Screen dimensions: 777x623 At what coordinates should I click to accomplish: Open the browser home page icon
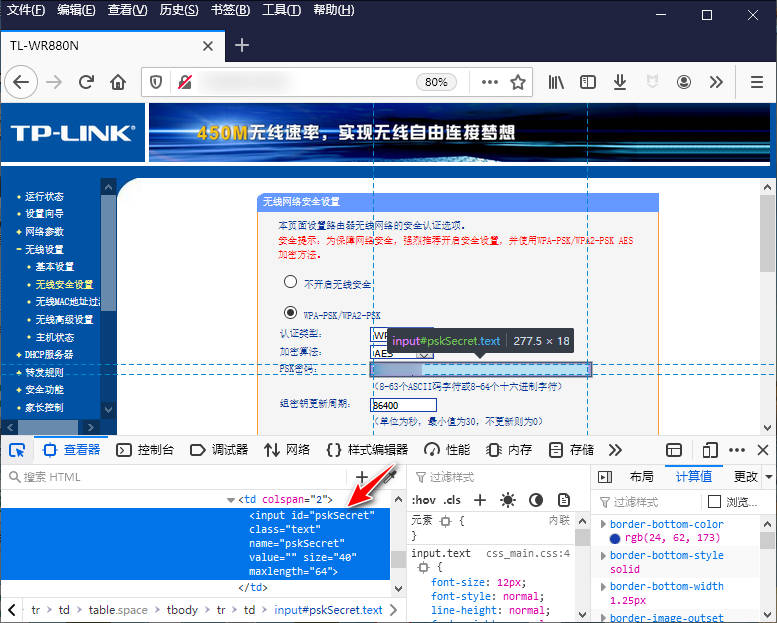[118, 82]
